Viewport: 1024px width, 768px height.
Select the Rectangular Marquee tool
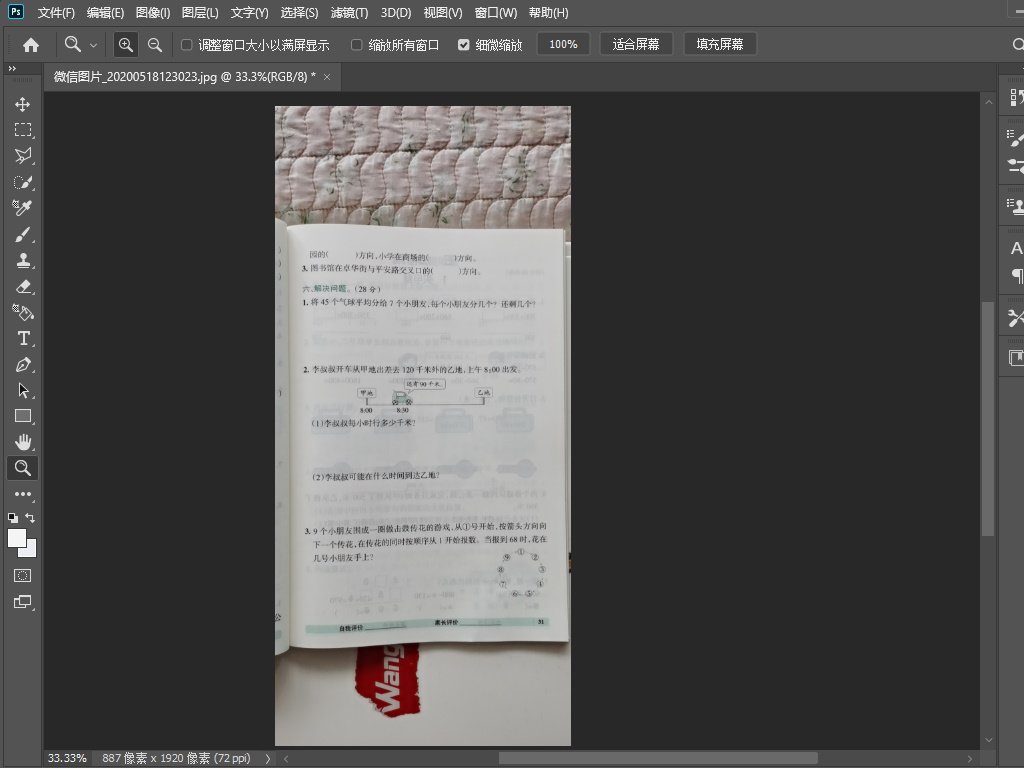tap(22, 129)
